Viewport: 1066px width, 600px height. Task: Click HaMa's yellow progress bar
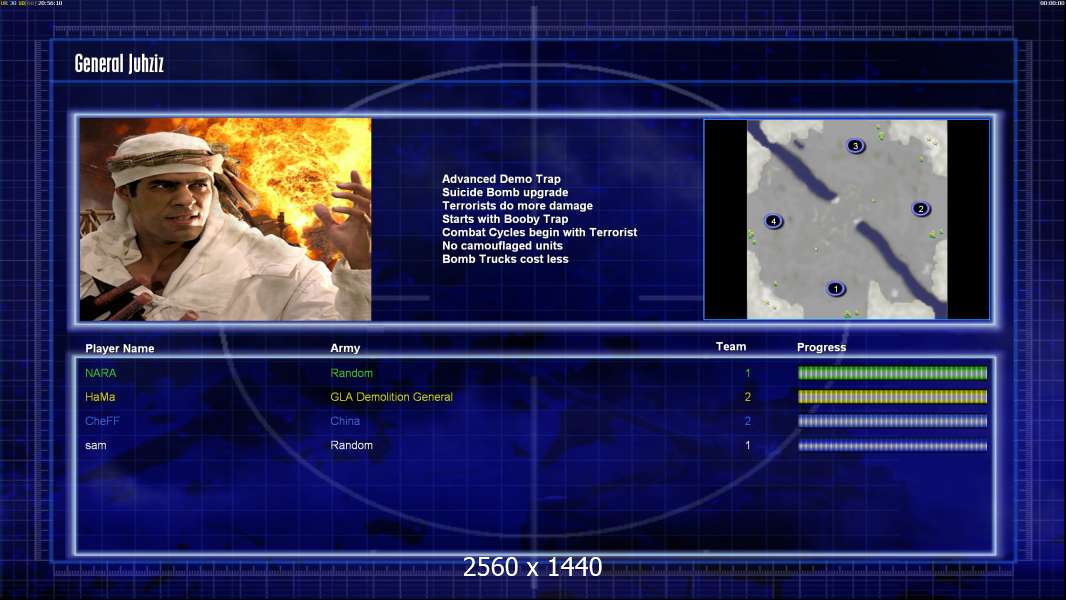(x=892, y=397)
